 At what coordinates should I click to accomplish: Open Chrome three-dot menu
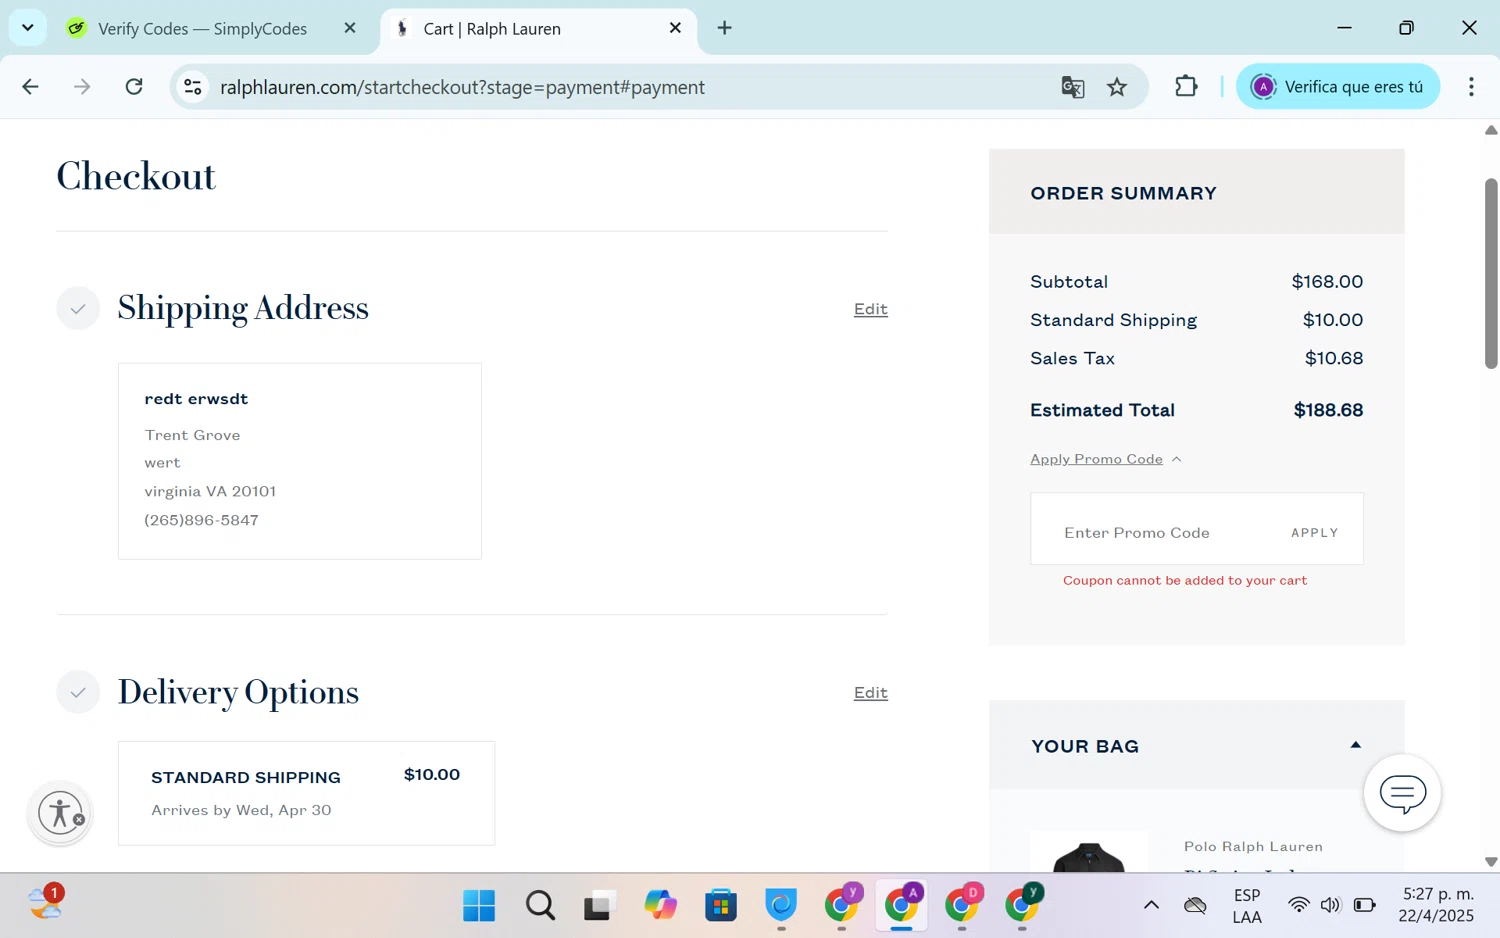click(x=1471, y=87)
